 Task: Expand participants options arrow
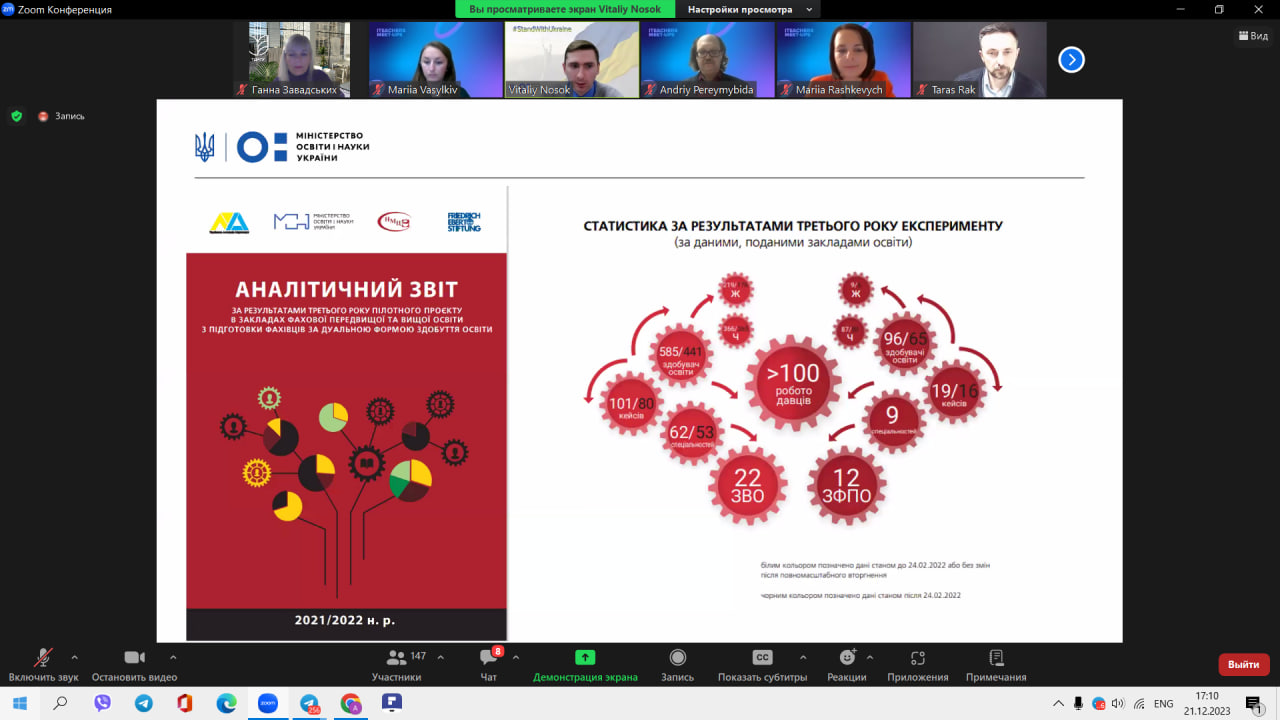coord(441,658)
